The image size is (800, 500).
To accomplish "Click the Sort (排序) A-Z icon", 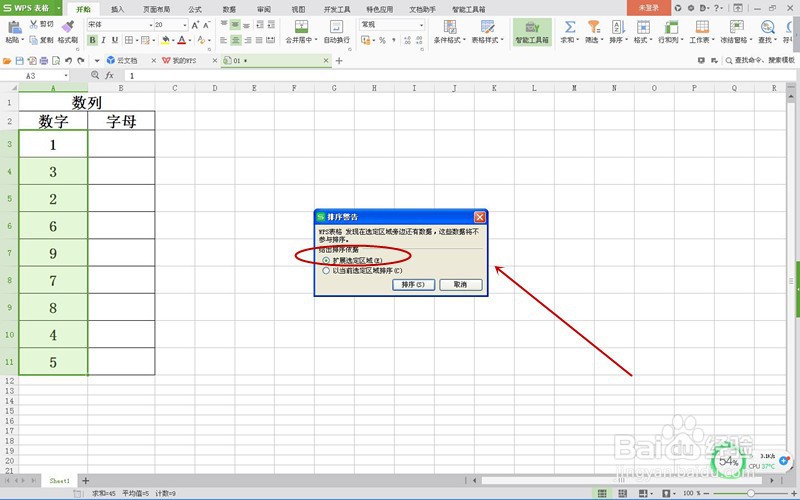I will click(x=618, y=27).
